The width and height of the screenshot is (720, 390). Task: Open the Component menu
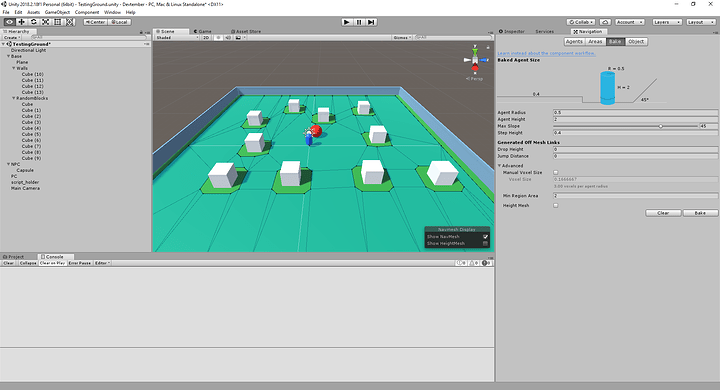click(x=87, y=12)
